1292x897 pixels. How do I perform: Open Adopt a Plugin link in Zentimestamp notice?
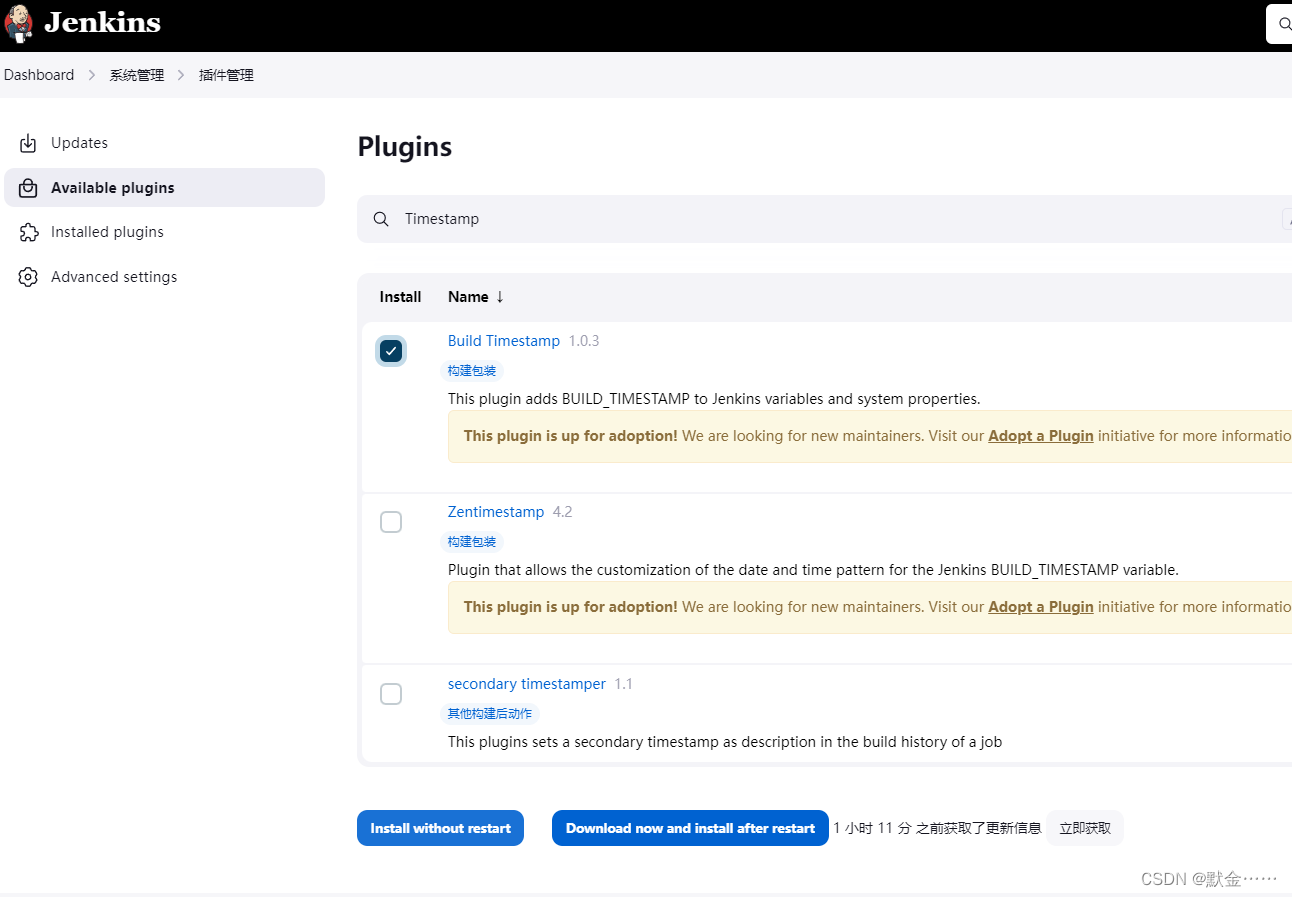tap(1041, 607)
